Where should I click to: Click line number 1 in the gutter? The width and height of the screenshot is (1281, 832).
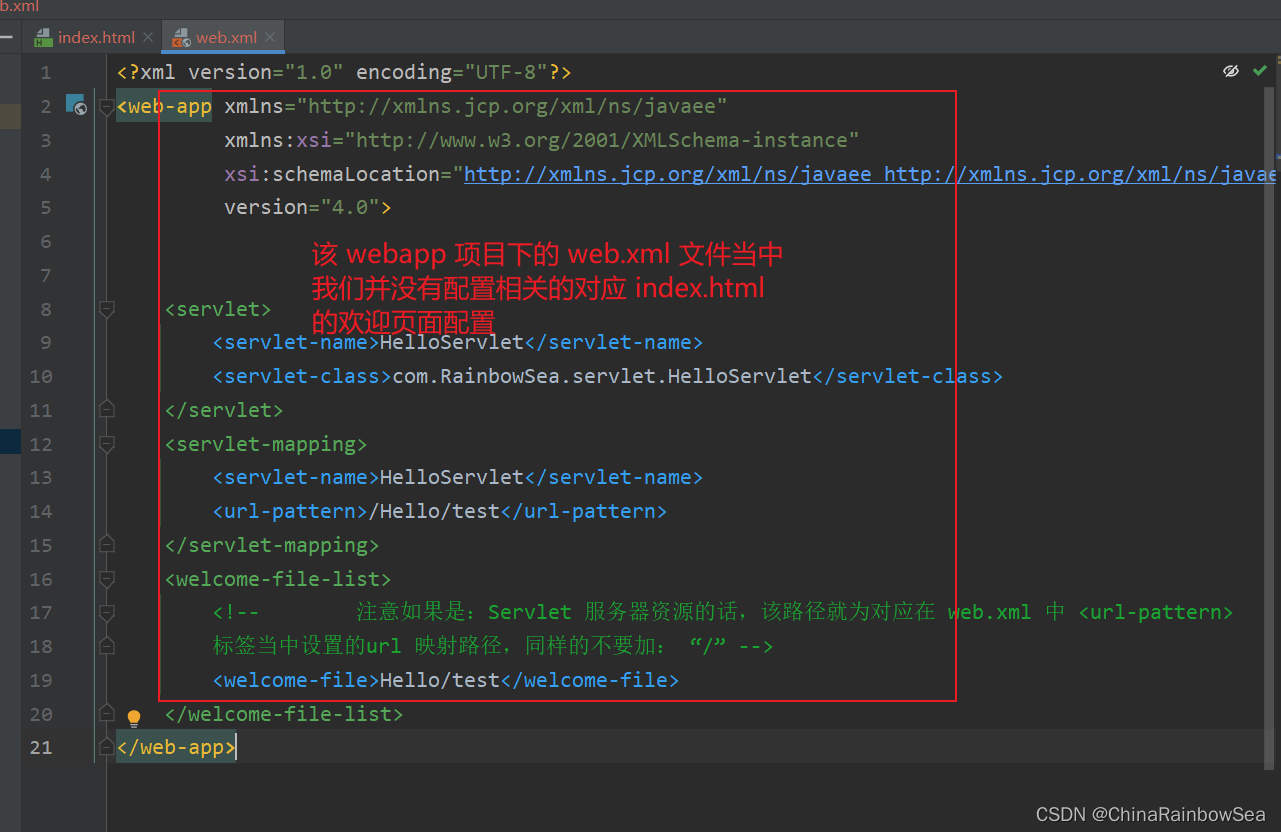pos(46,72)
